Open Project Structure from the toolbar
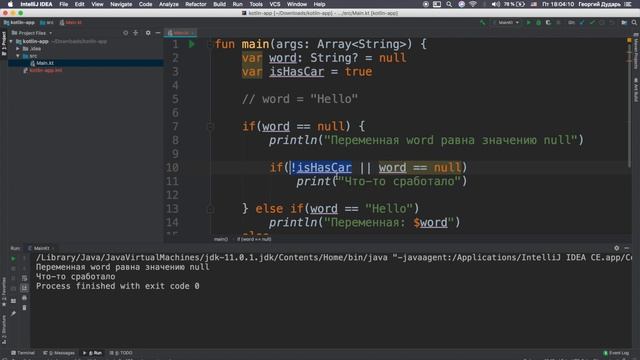Image resolution: width=640 pixels, height=360 pixels. tap(624, 22)
